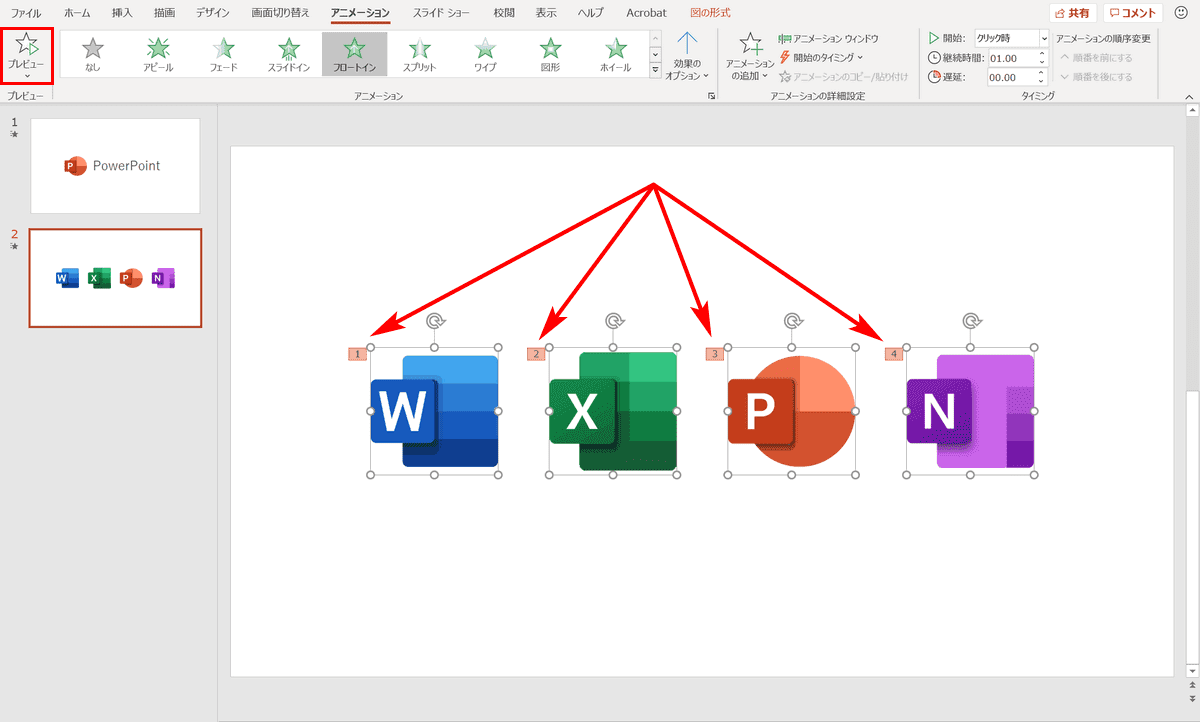
Task: Open 効果のオプション dropdown
Action: pyautogui.click(x=686, y=56)
